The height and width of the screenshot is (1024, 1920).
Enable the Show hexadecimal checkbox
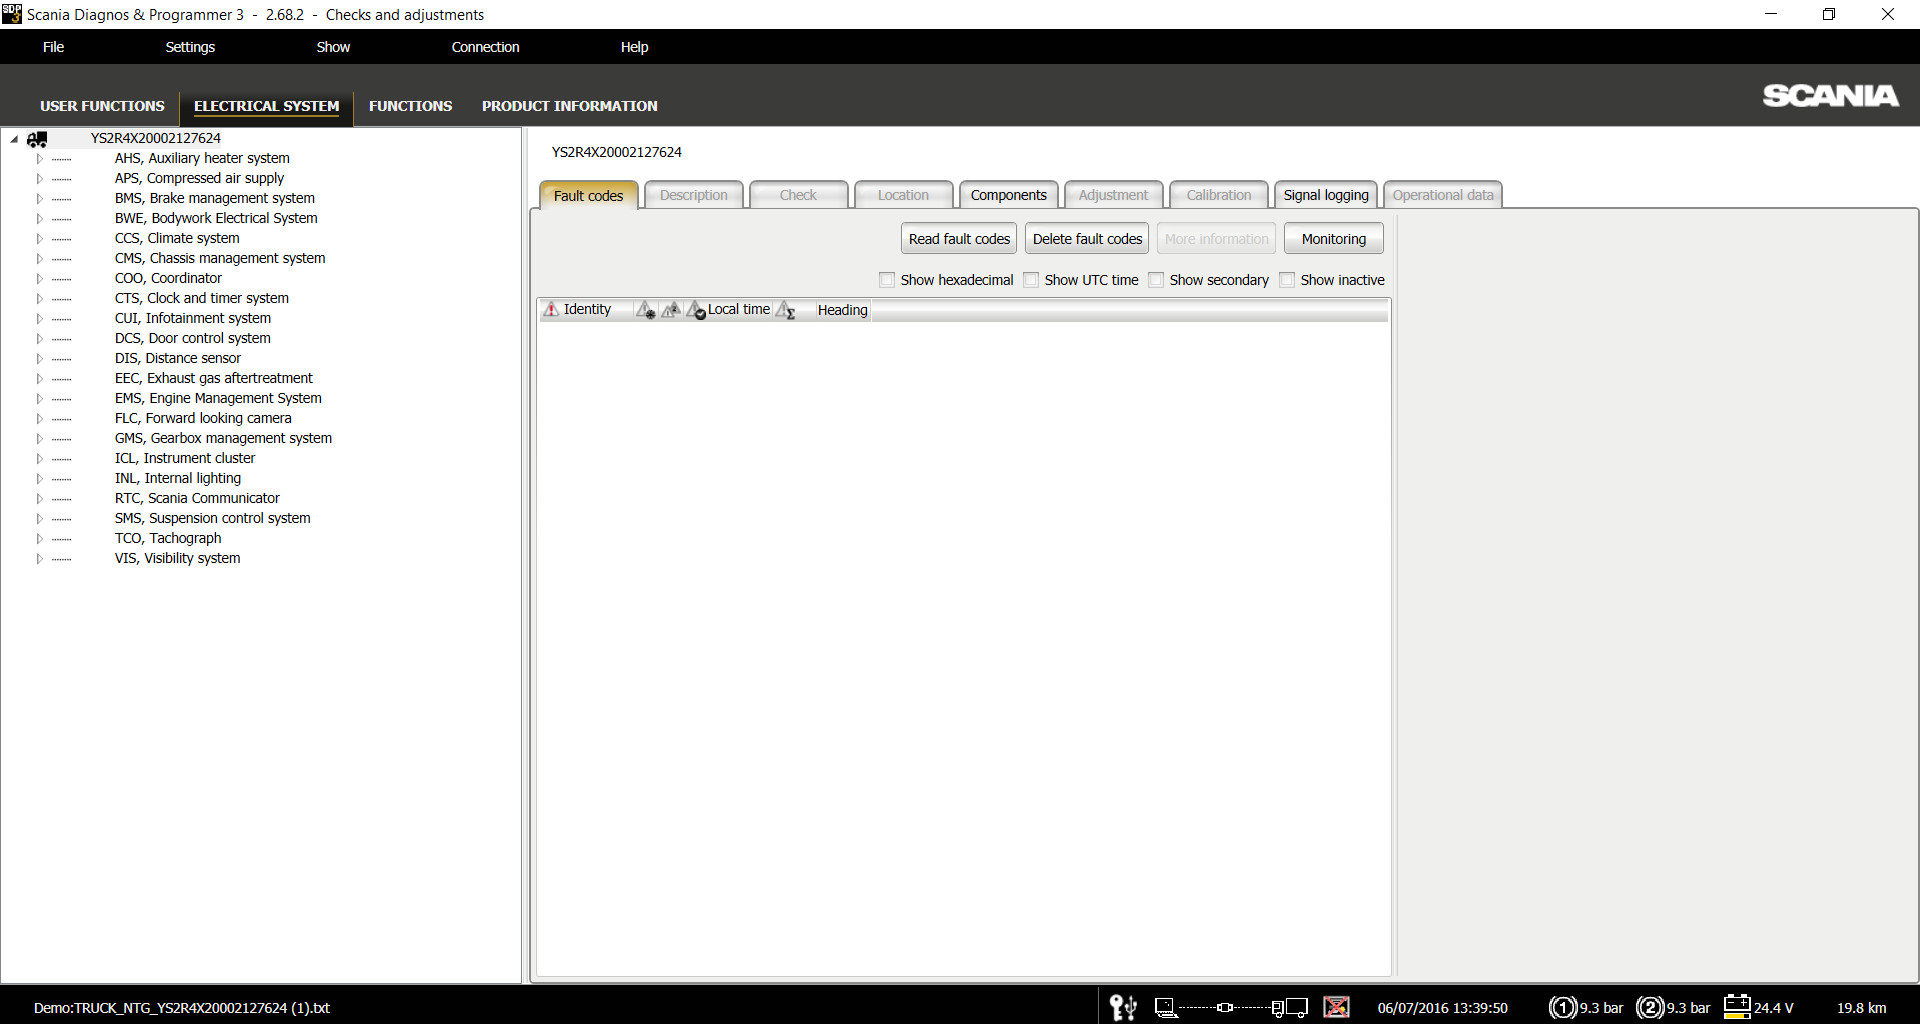pos(887,280)
